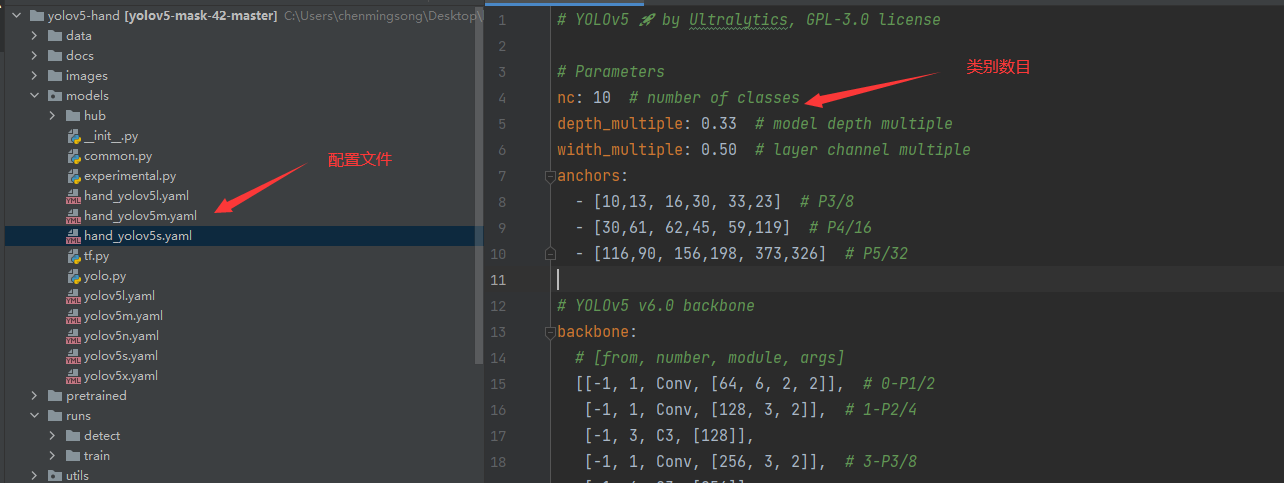Click the '# YOLOv5 v6.0 backbone' comment
Image resolution: width=1284 pixels, height=483 pixels.
pos(656,306)
